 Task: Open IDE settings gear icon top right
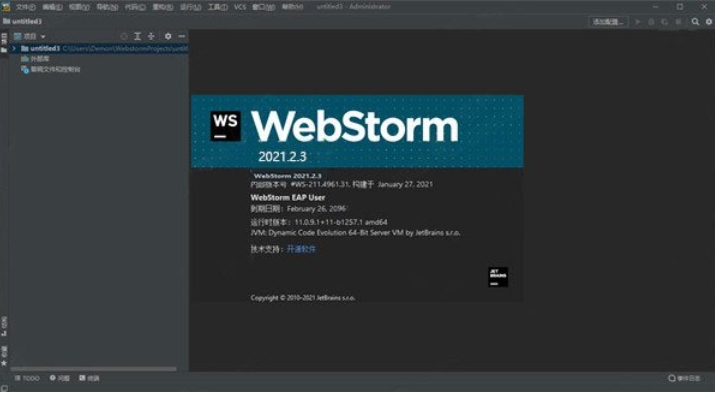click(x=709, y=22)
